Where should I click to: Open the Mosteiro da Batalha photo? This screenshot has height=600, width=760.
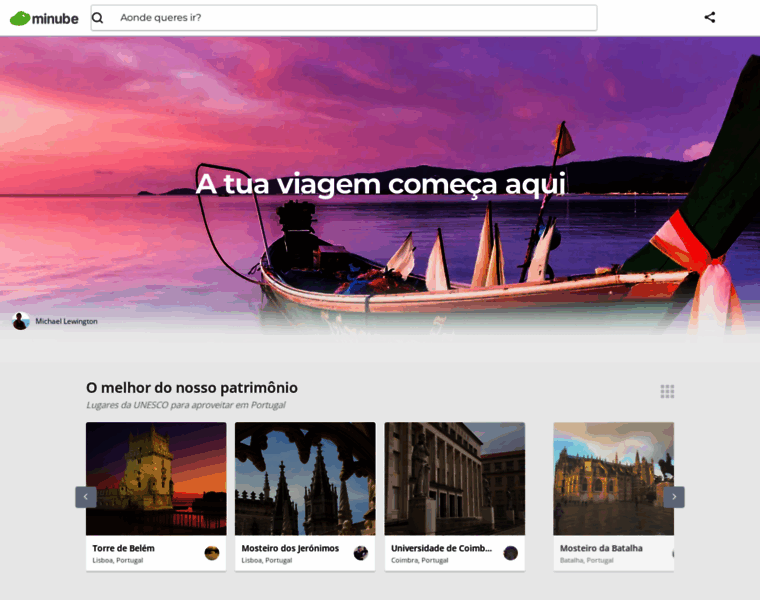point(614,479)
